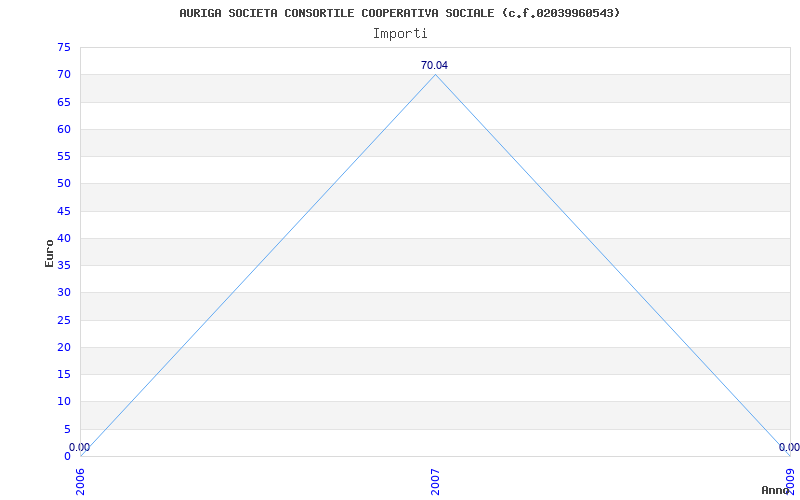Click the 25 y-axis tick label
Screen dimensions: 800x500
pyautogui.click(x=64, y=320)
